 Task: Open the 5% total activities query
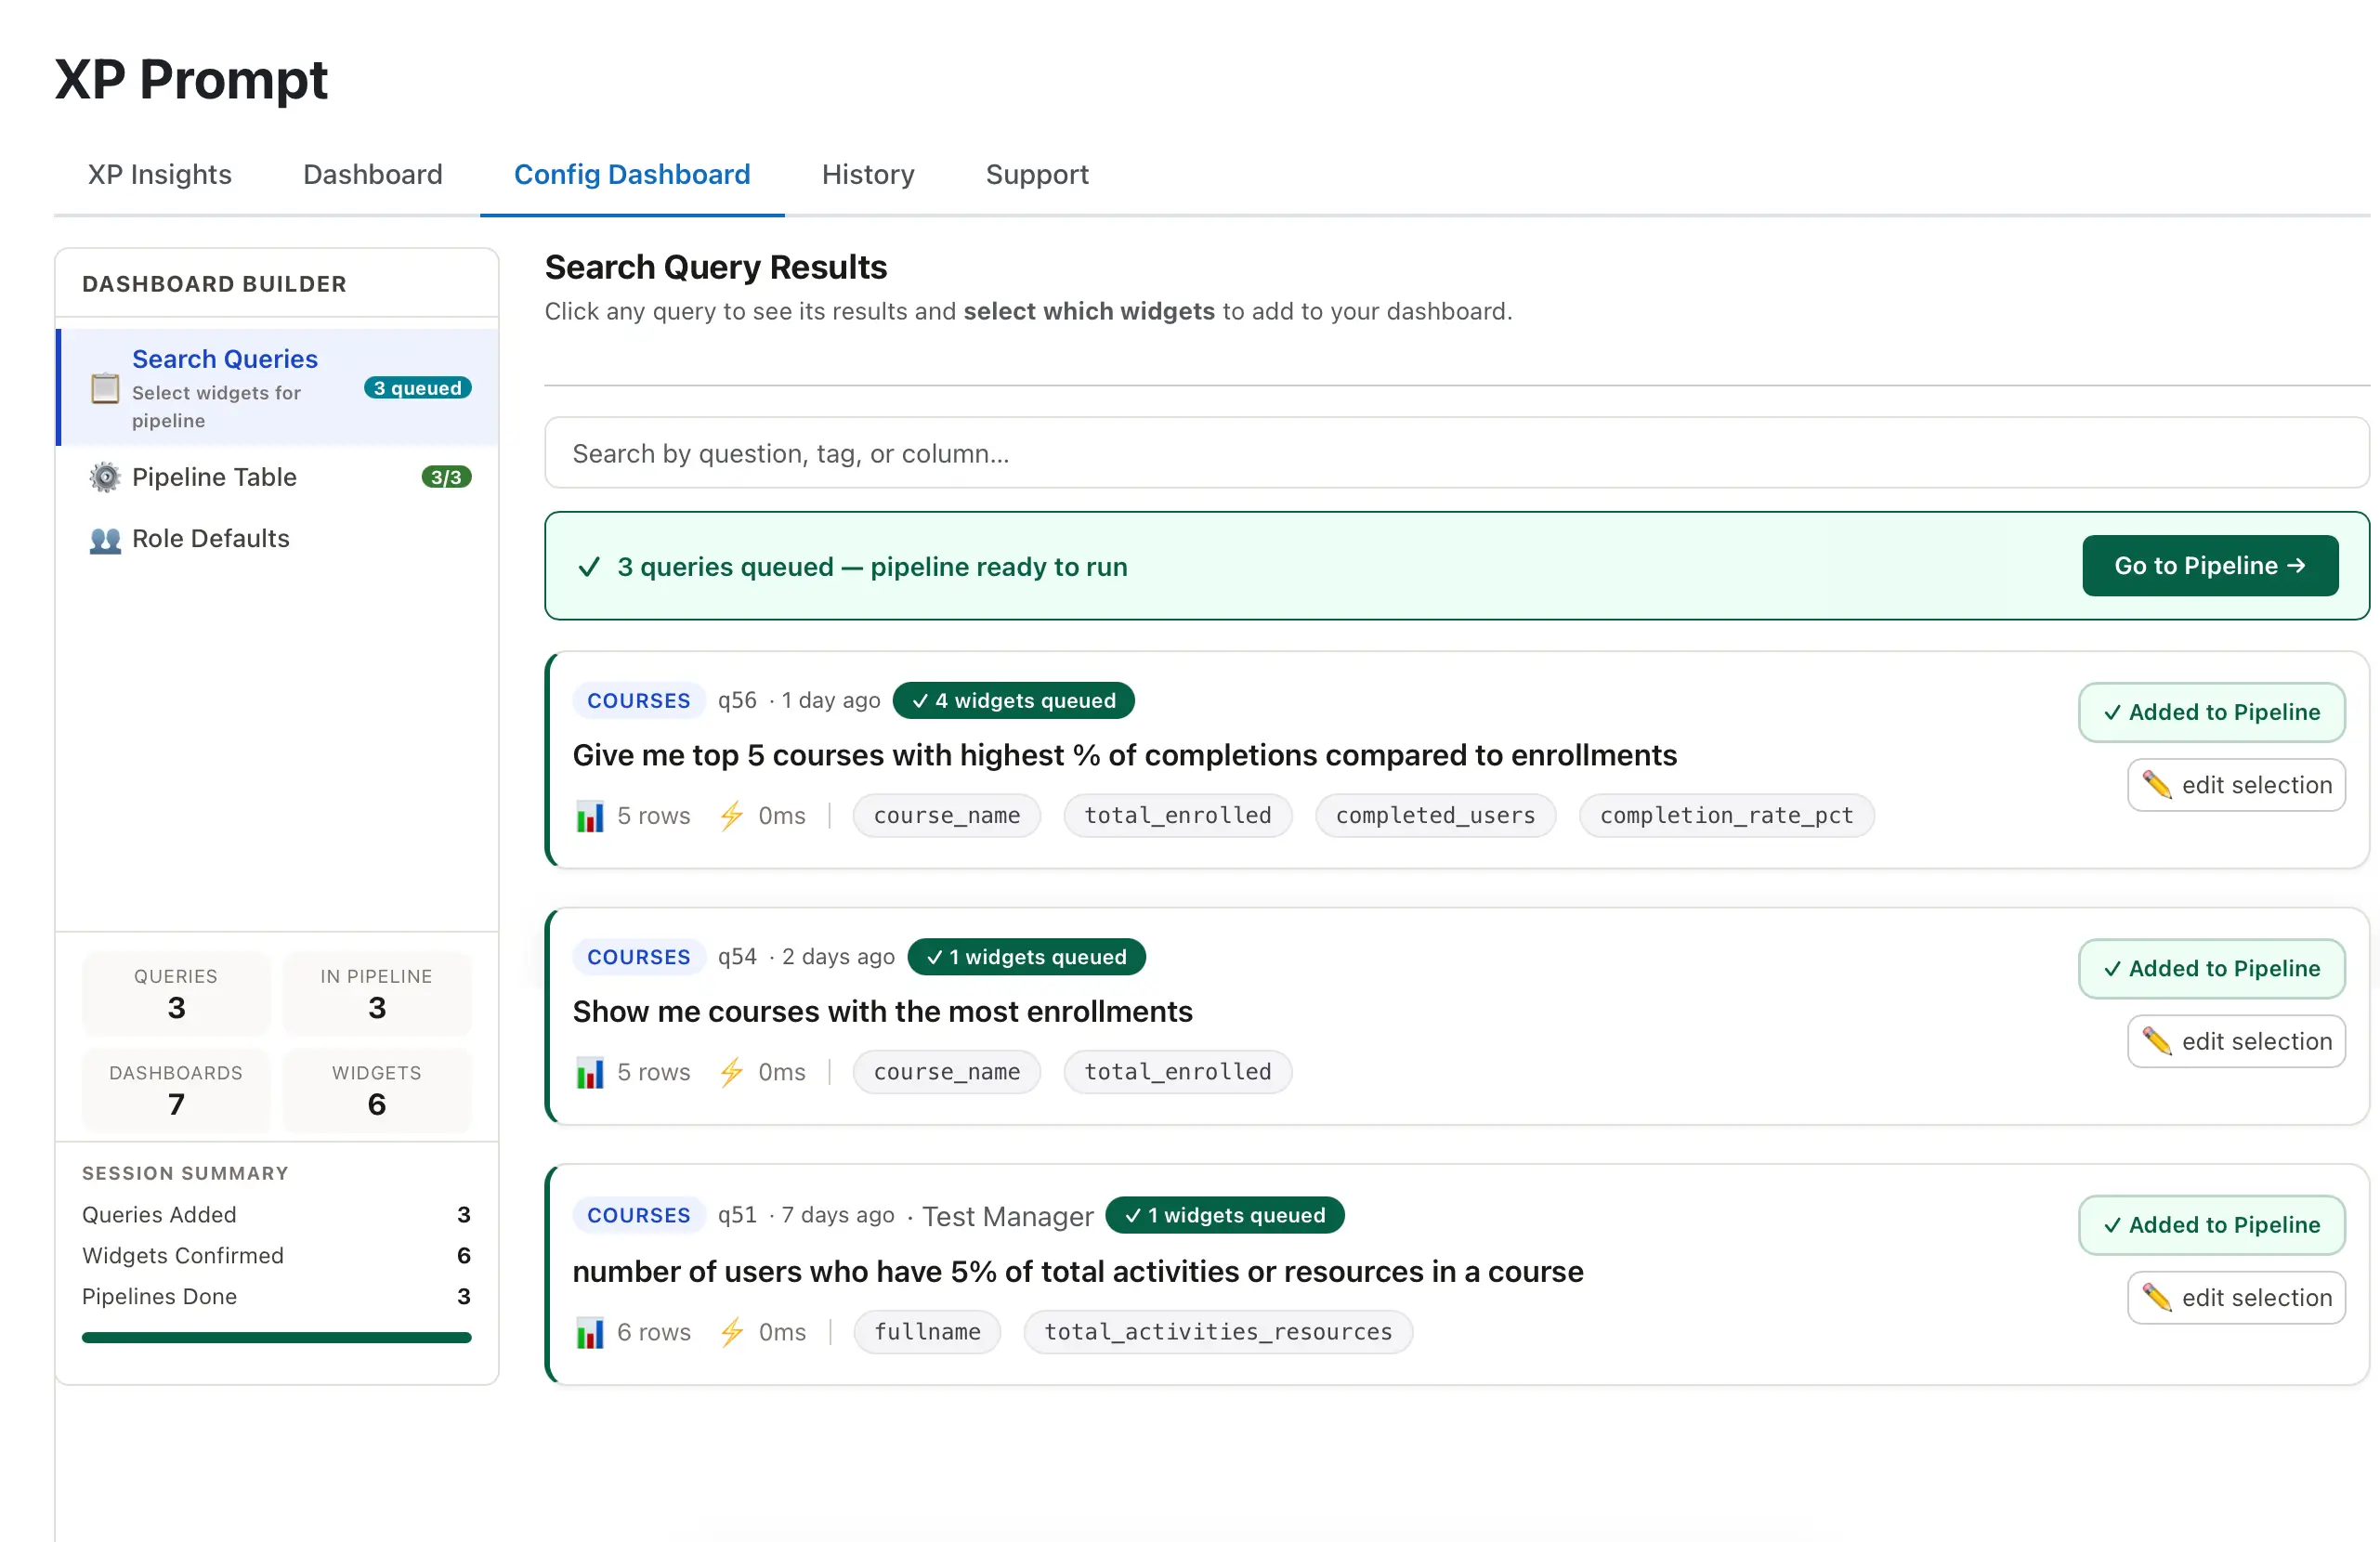click(1078, 1272)
